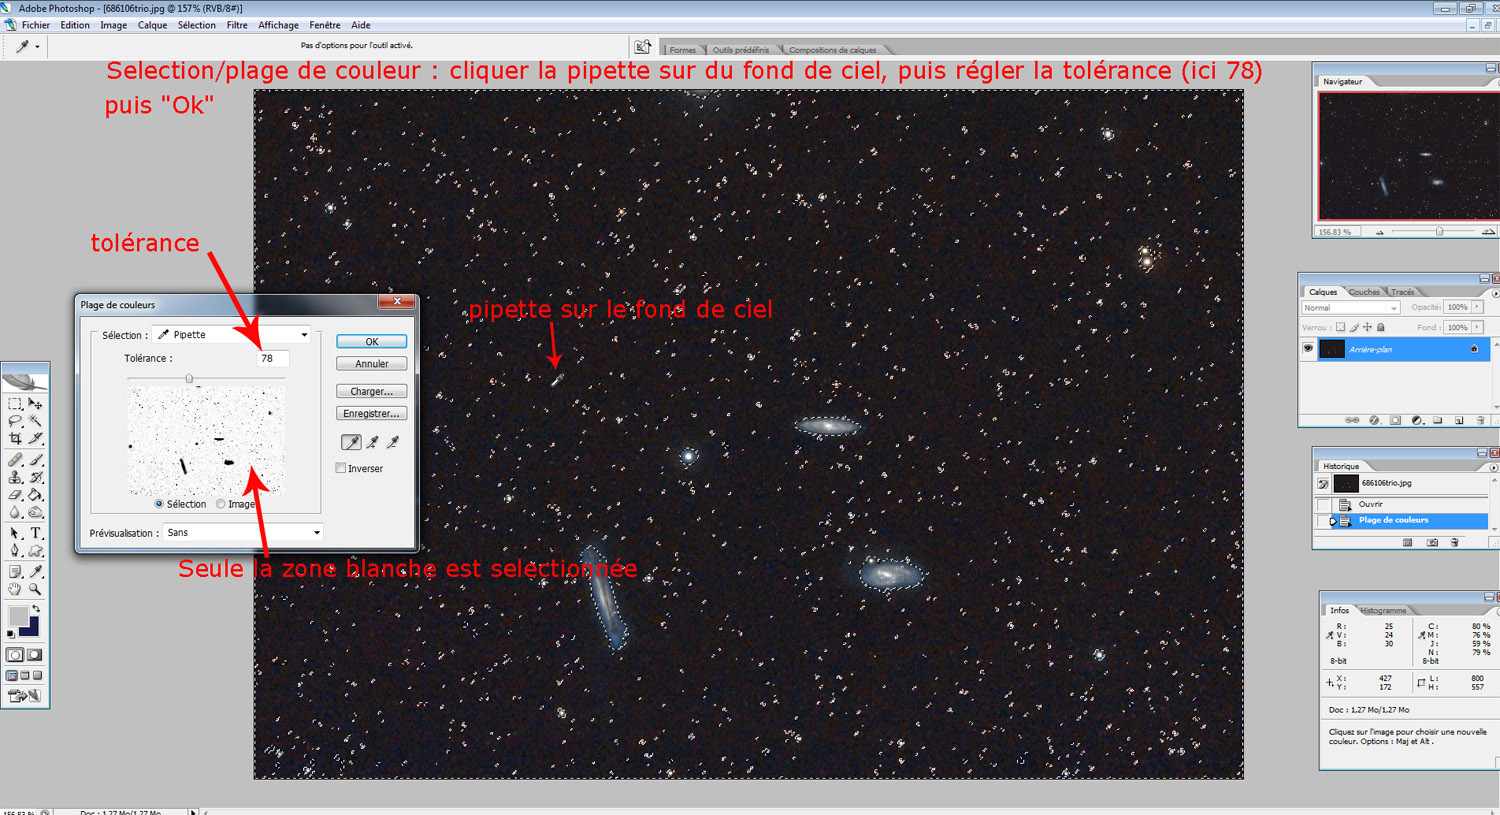Open the adjustment layer menu in Calques

[1417, 420]
